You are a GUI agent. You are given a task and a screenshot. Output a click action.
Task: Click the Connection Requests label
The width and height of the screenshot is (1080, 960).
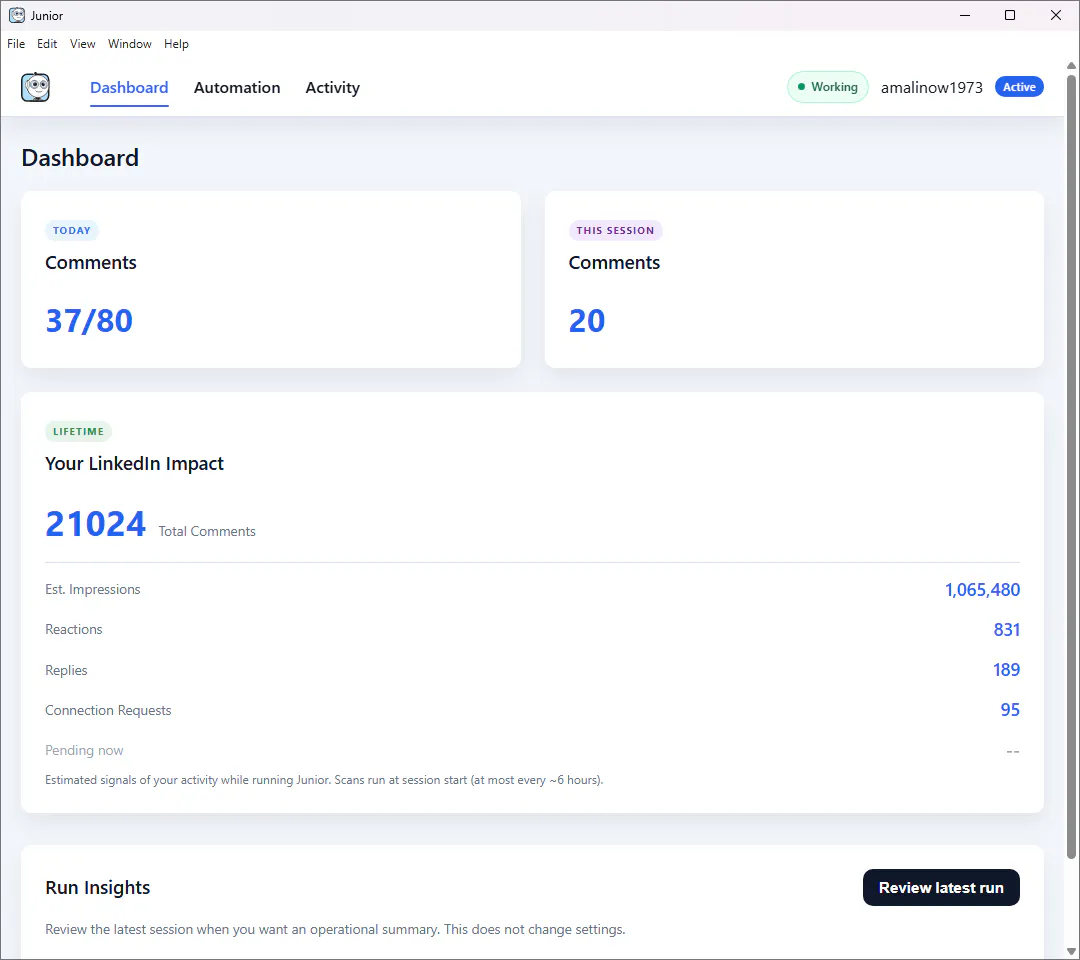tap(108, 710)
